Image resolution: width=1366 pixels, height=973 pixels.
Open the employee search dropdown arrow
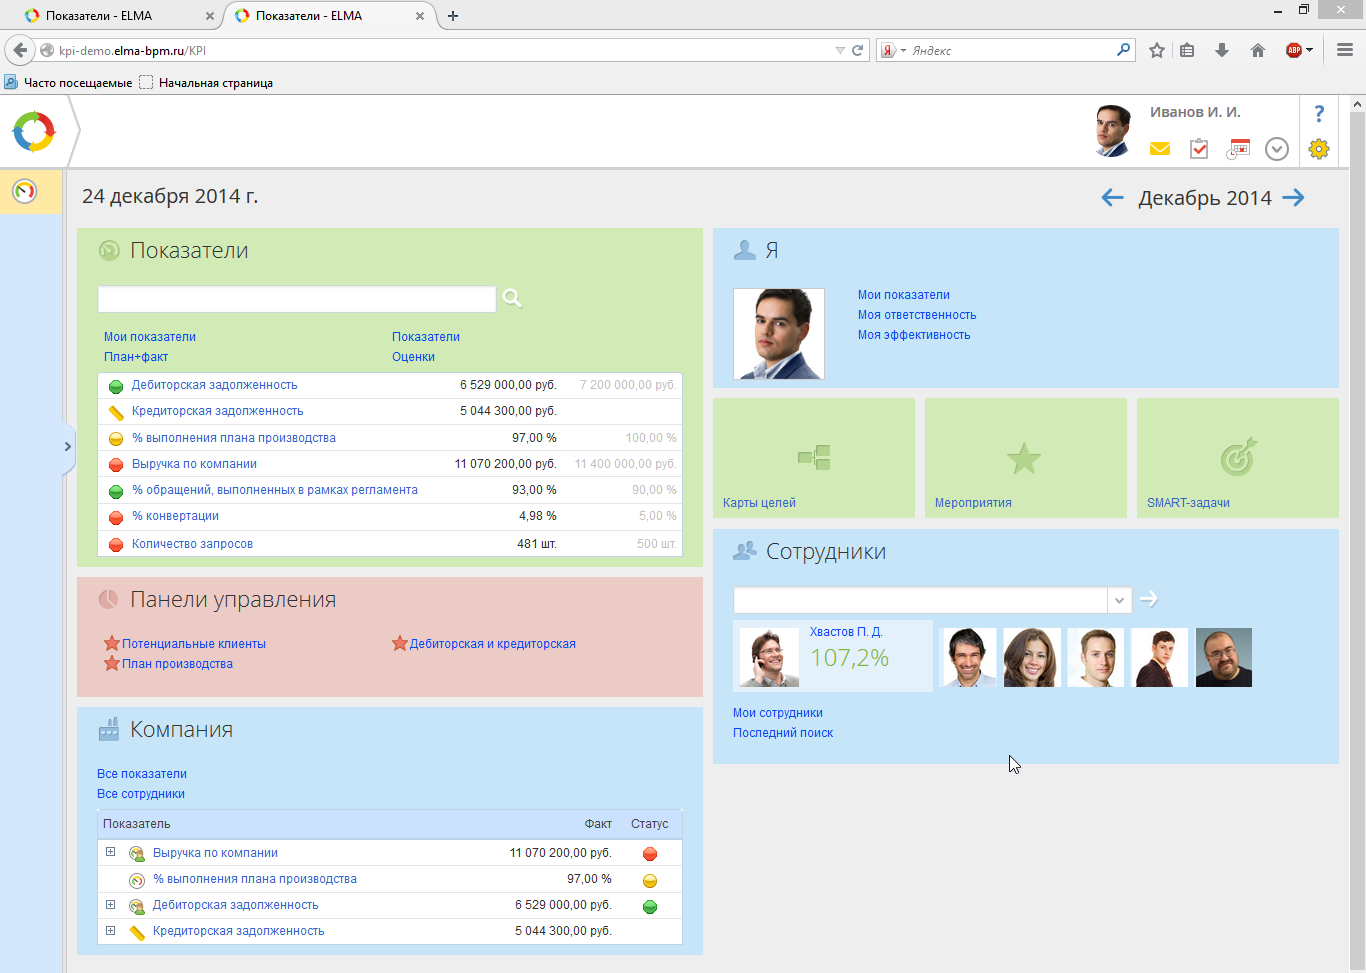tap(1119, 600)
